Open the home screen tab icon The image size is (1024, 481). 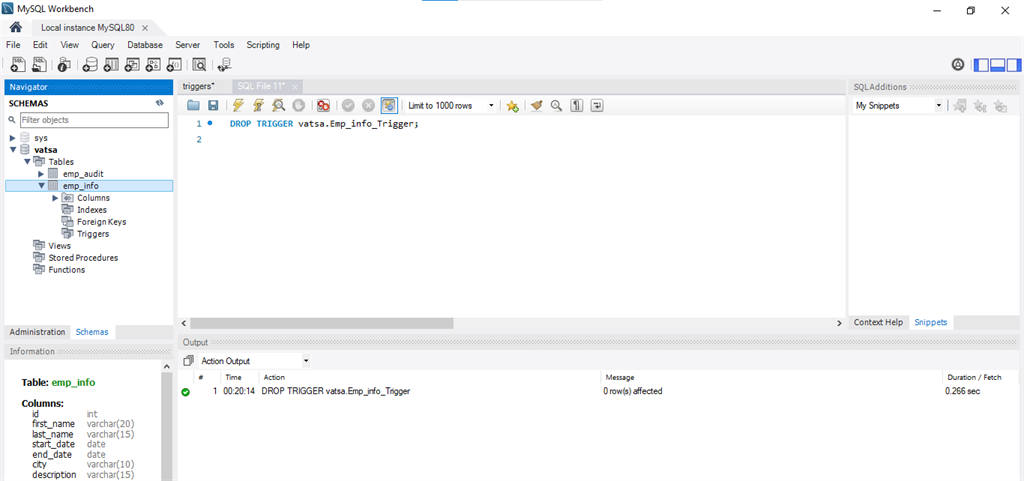pyautogui.click(x=16, y=27)
